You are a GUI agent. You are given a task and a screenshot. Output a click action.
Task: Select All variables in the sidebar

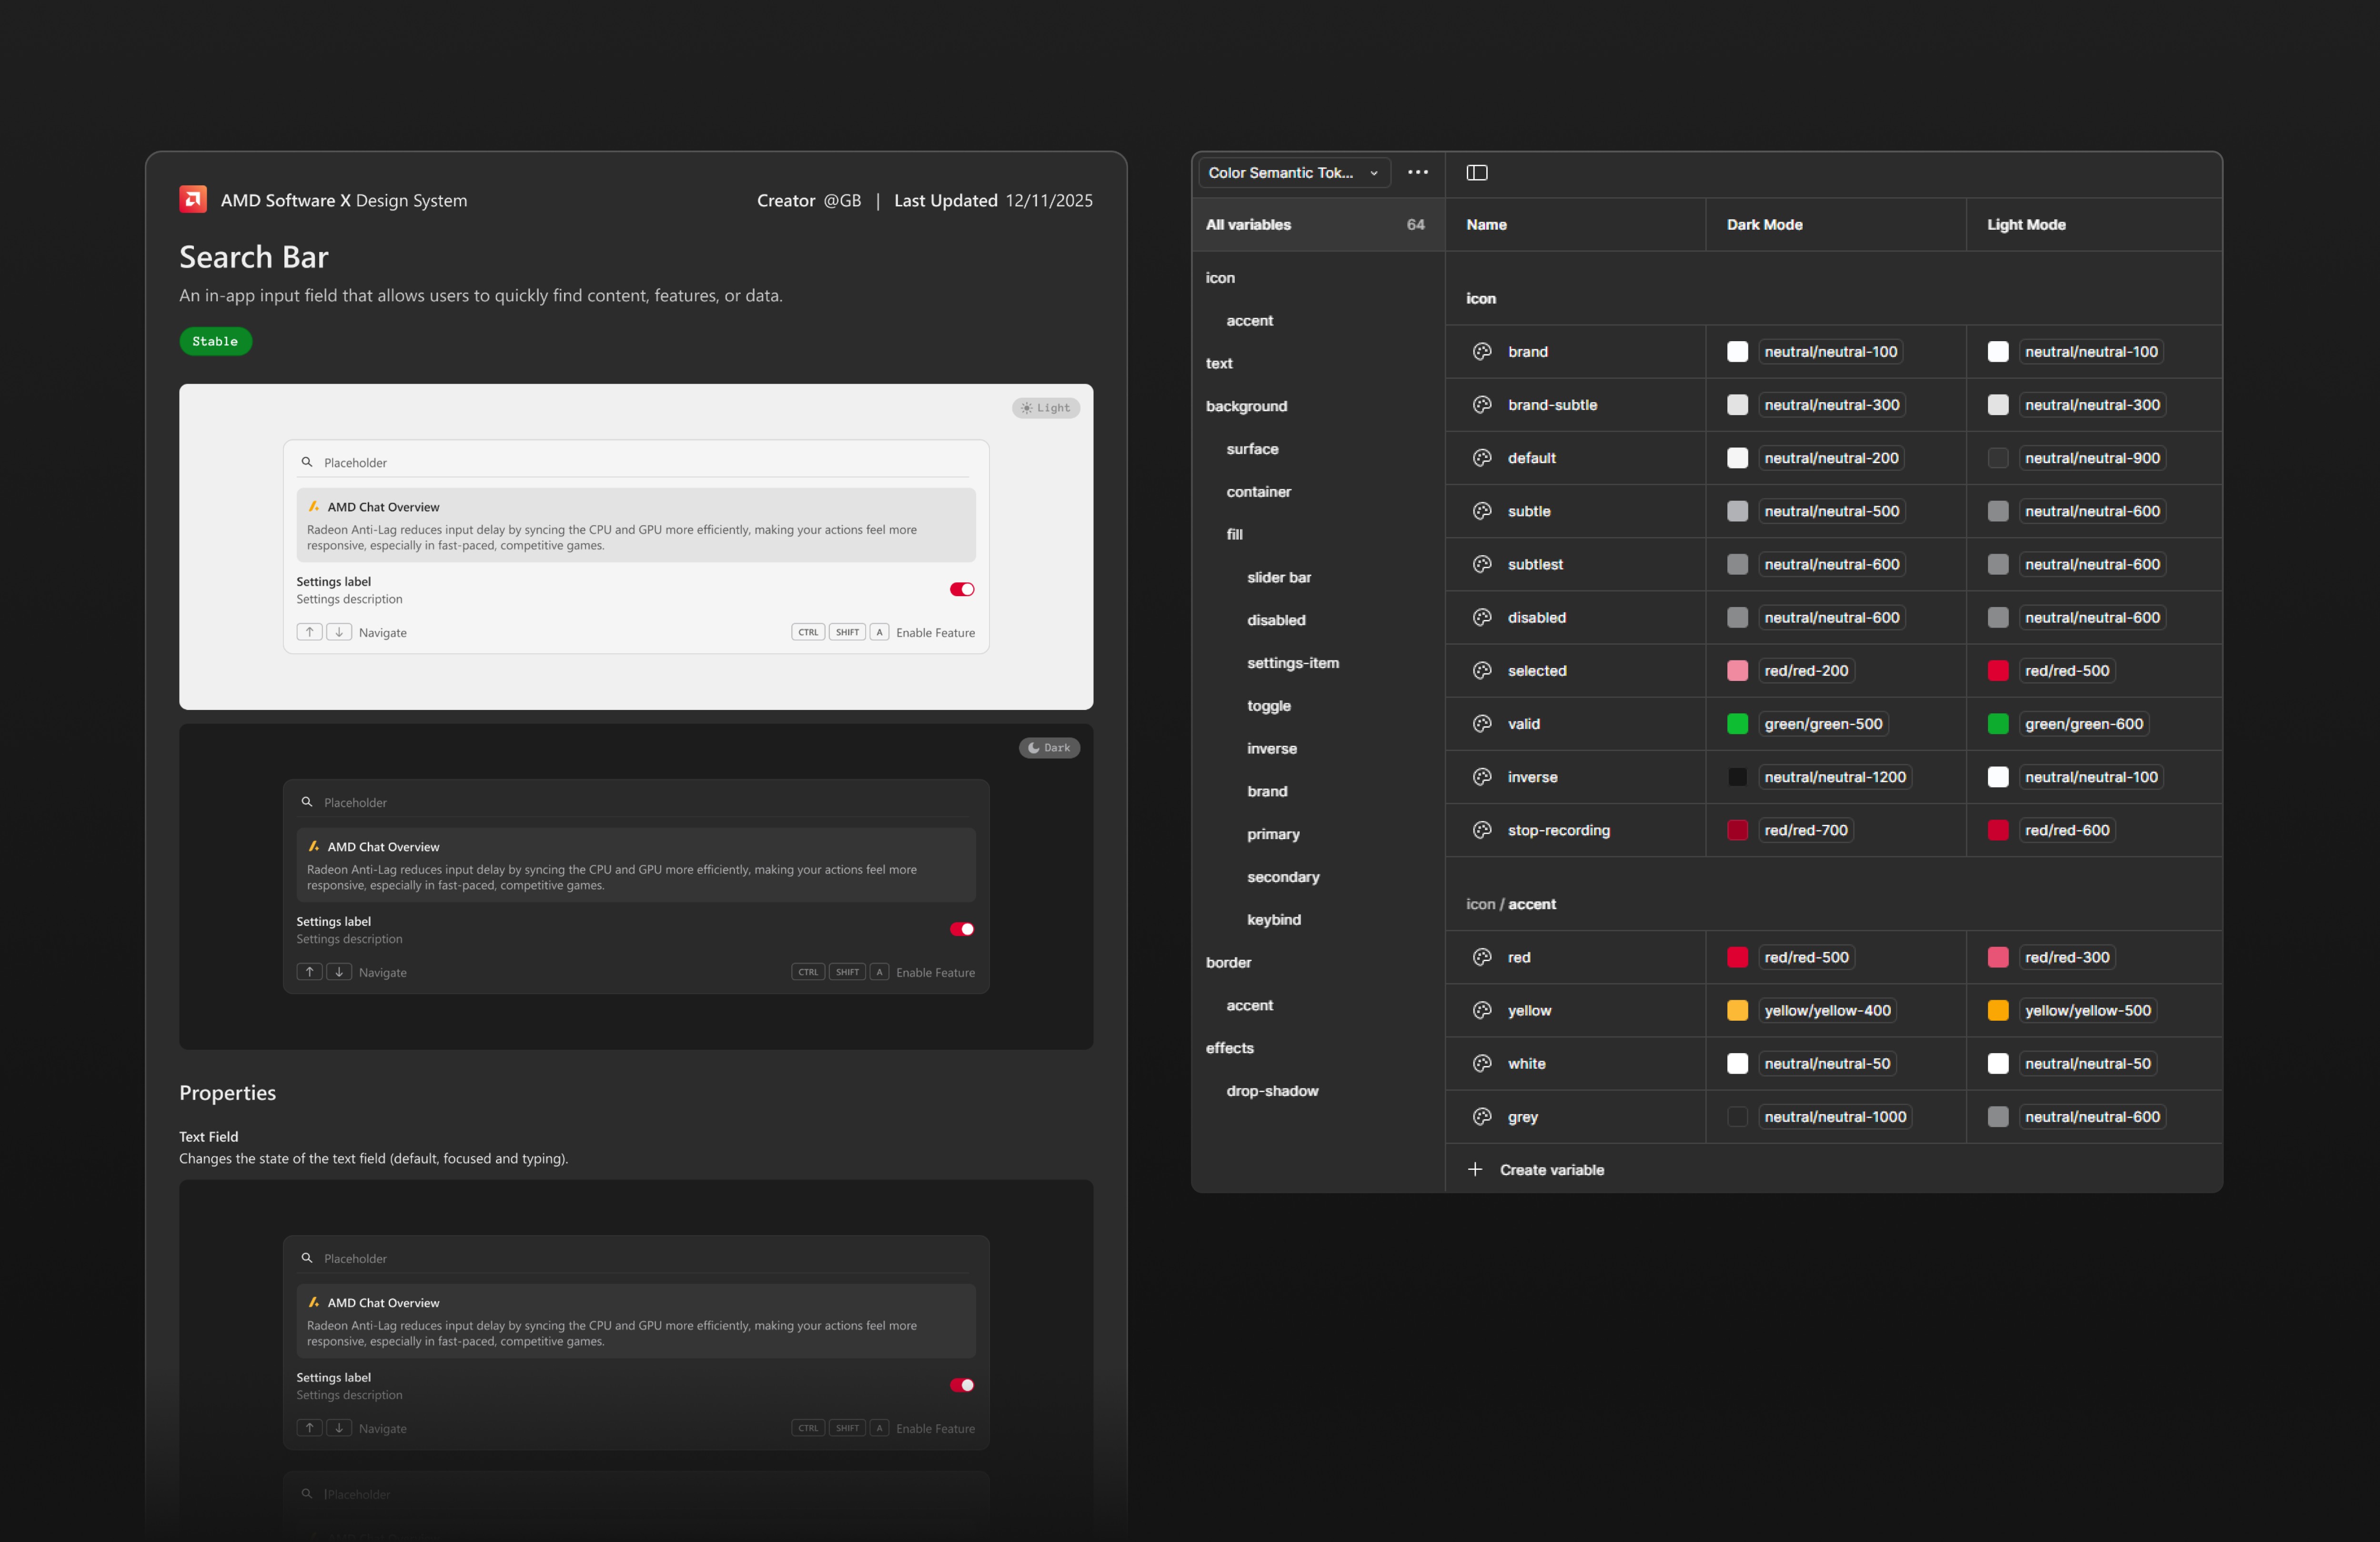pyautogui.click(x=1248, y=224)
